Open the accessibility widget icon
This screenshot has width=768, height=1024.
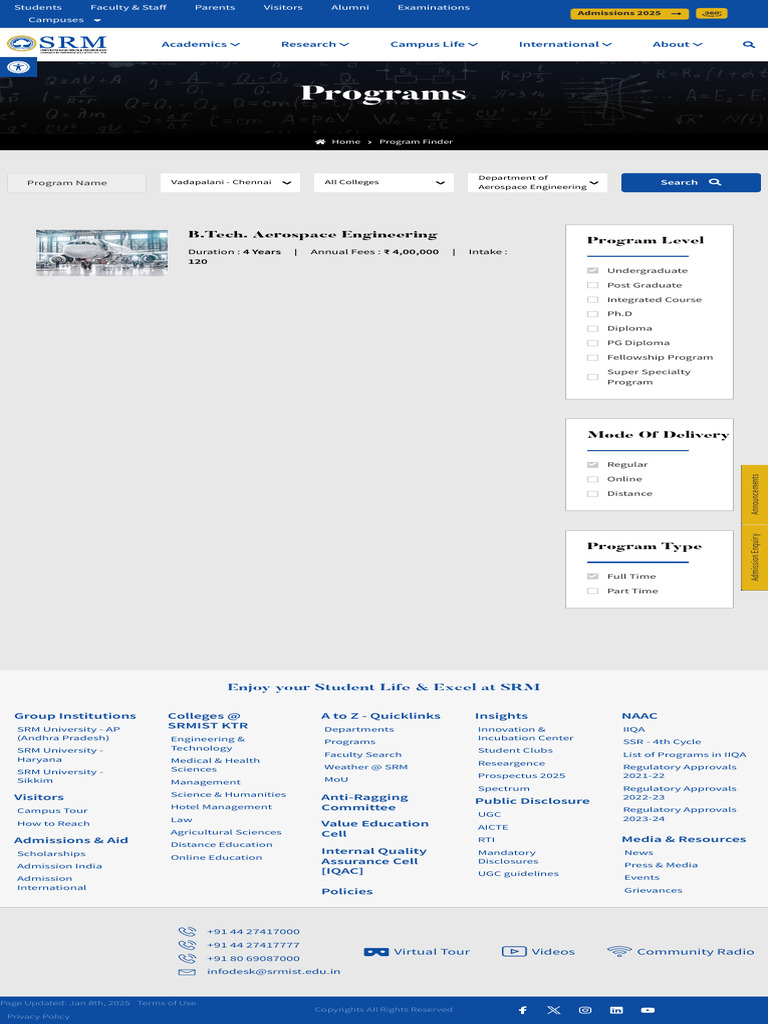click(18, 67)
